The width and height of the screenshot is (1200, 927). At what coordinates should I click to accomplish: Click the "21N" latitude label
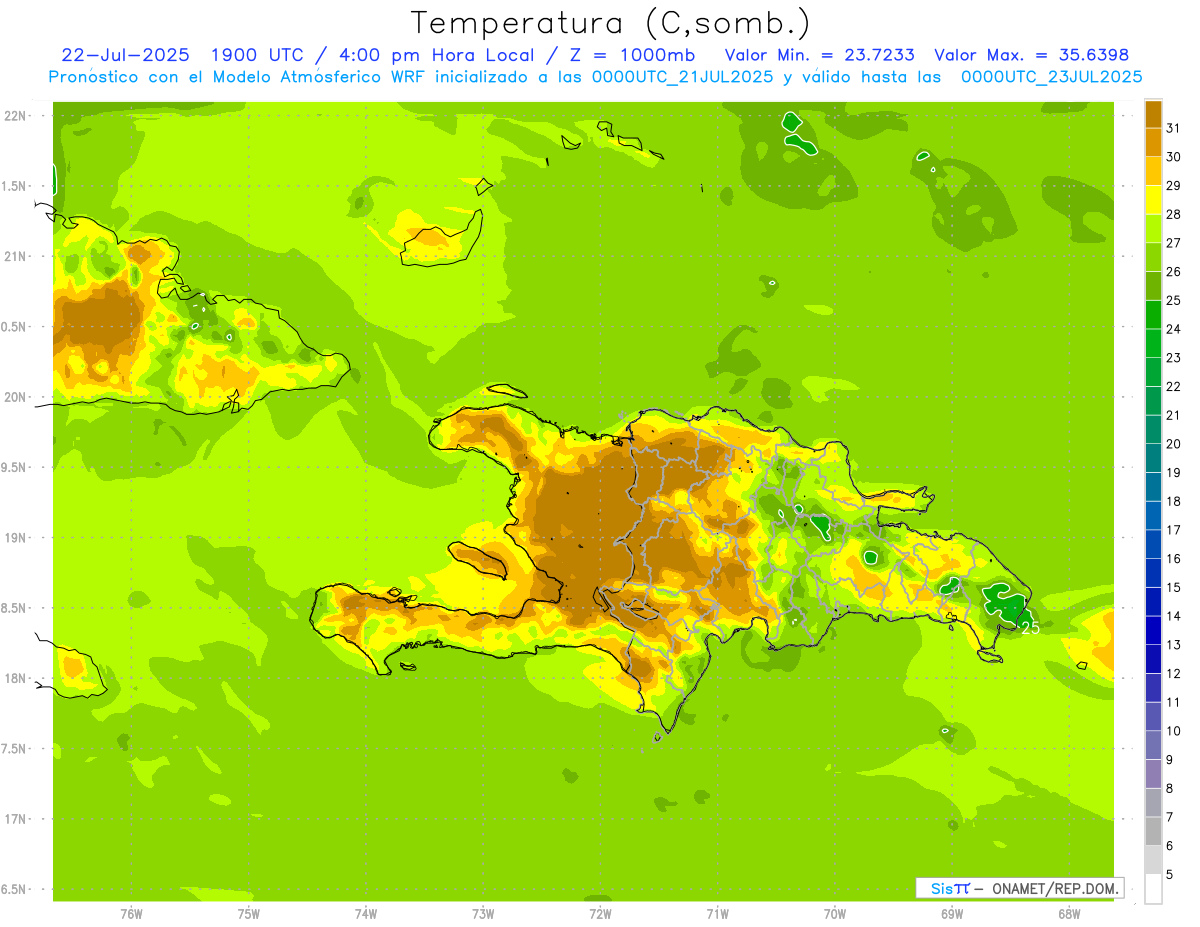click(x=14, y=256)
